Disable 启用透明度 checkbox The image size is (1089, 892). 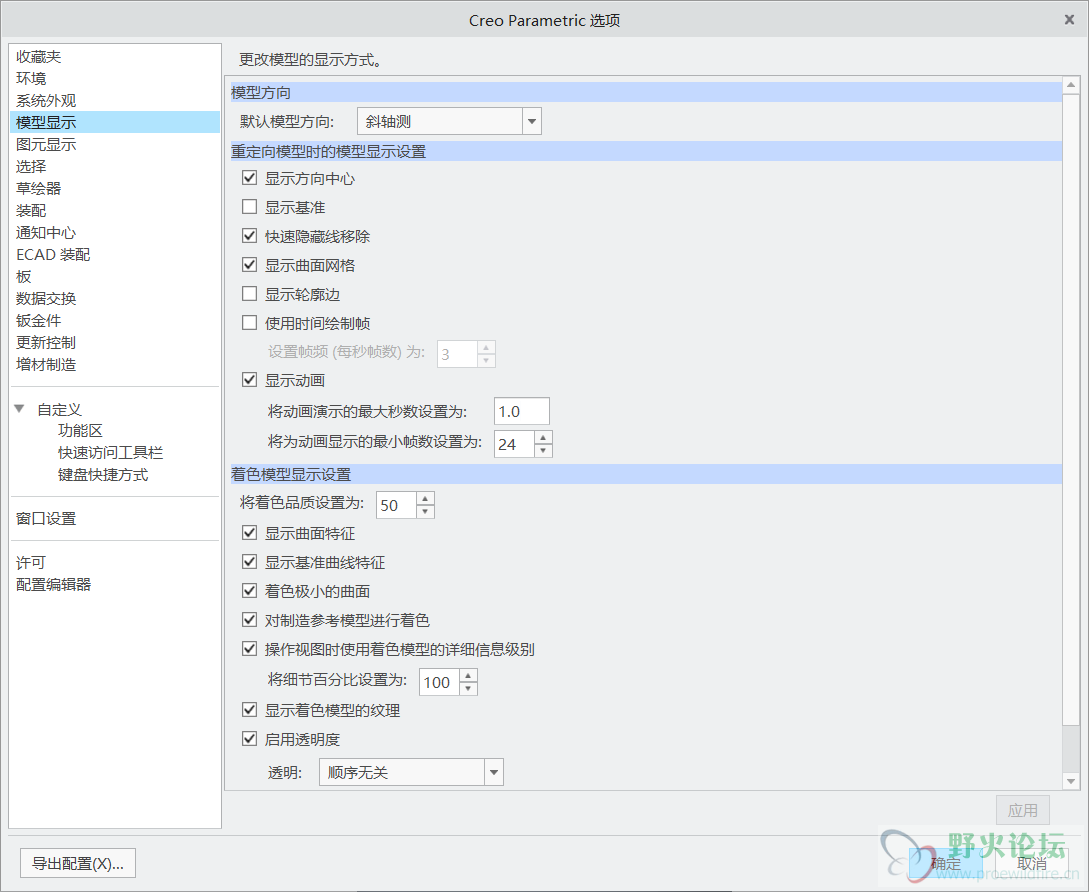point(249,738)
